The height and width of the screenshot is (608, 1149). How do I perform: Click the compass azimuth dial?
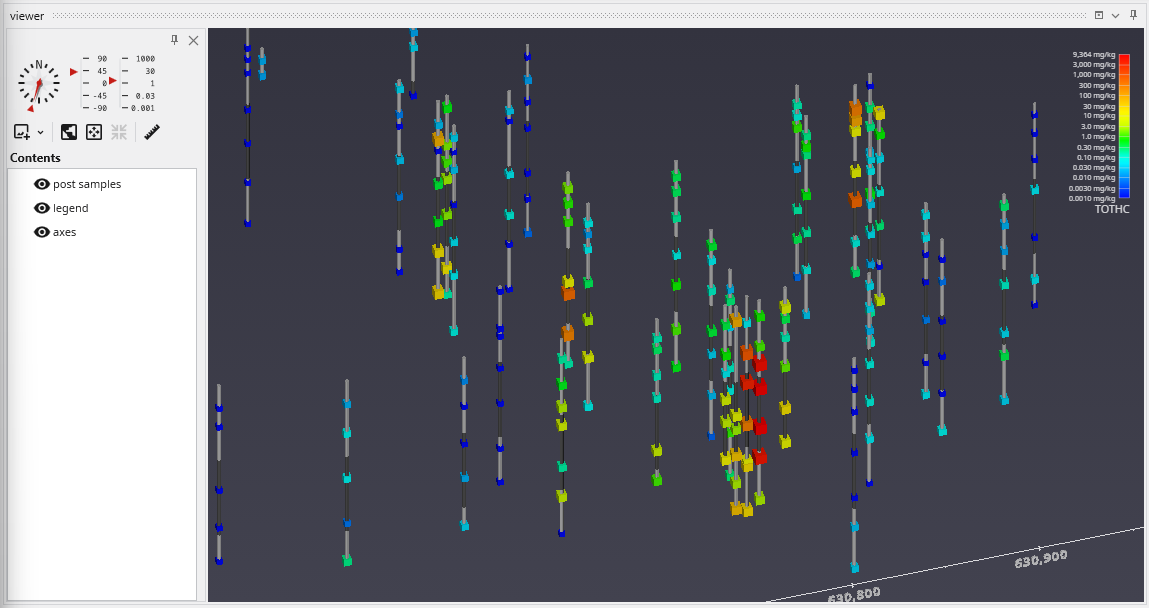point(38,84)
